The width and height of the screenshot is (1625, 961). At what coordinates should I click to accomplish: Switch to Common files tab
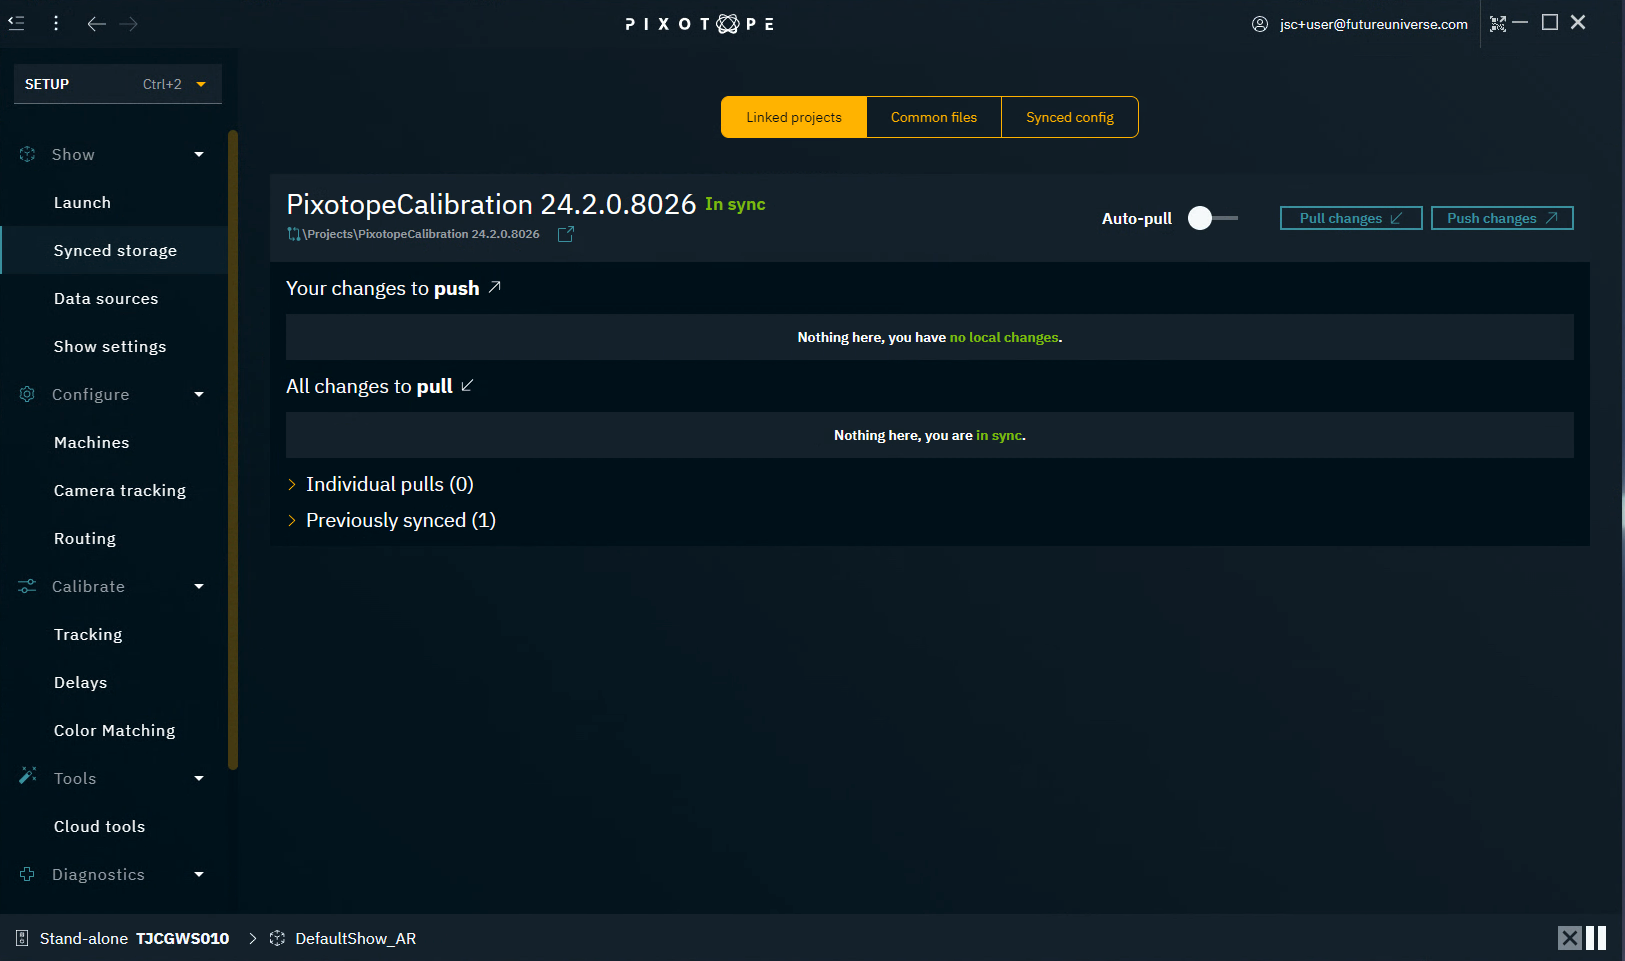click(x=934, y=117)
